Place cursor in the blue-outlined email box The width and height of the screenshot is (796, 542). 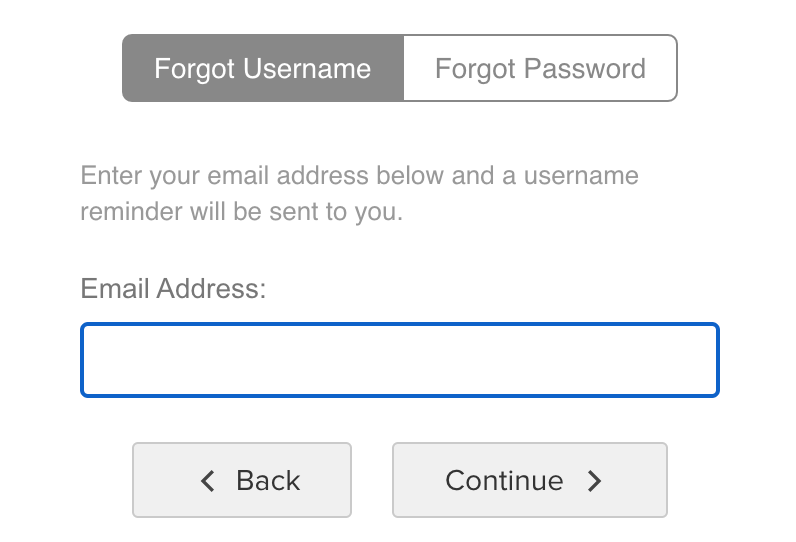pos(399,360)
